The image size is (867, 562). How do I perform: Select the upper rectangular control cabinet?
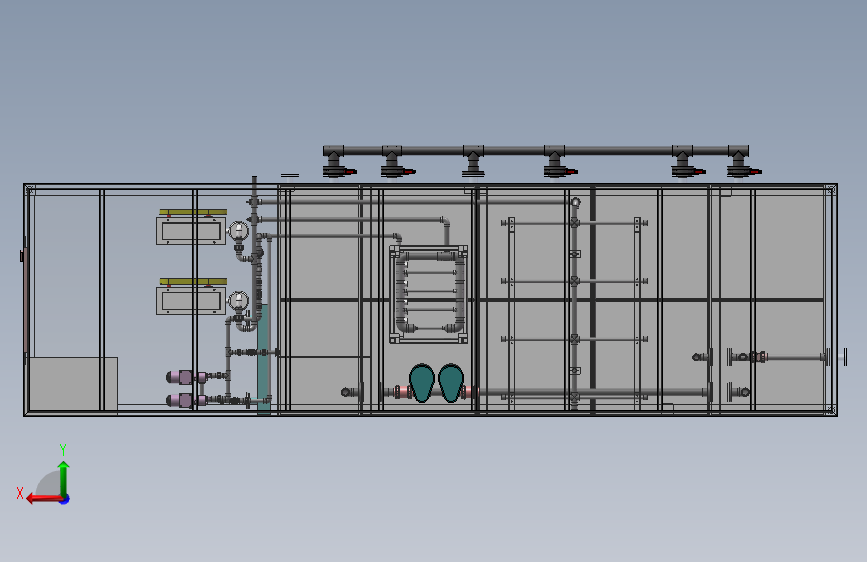[191, 231]
